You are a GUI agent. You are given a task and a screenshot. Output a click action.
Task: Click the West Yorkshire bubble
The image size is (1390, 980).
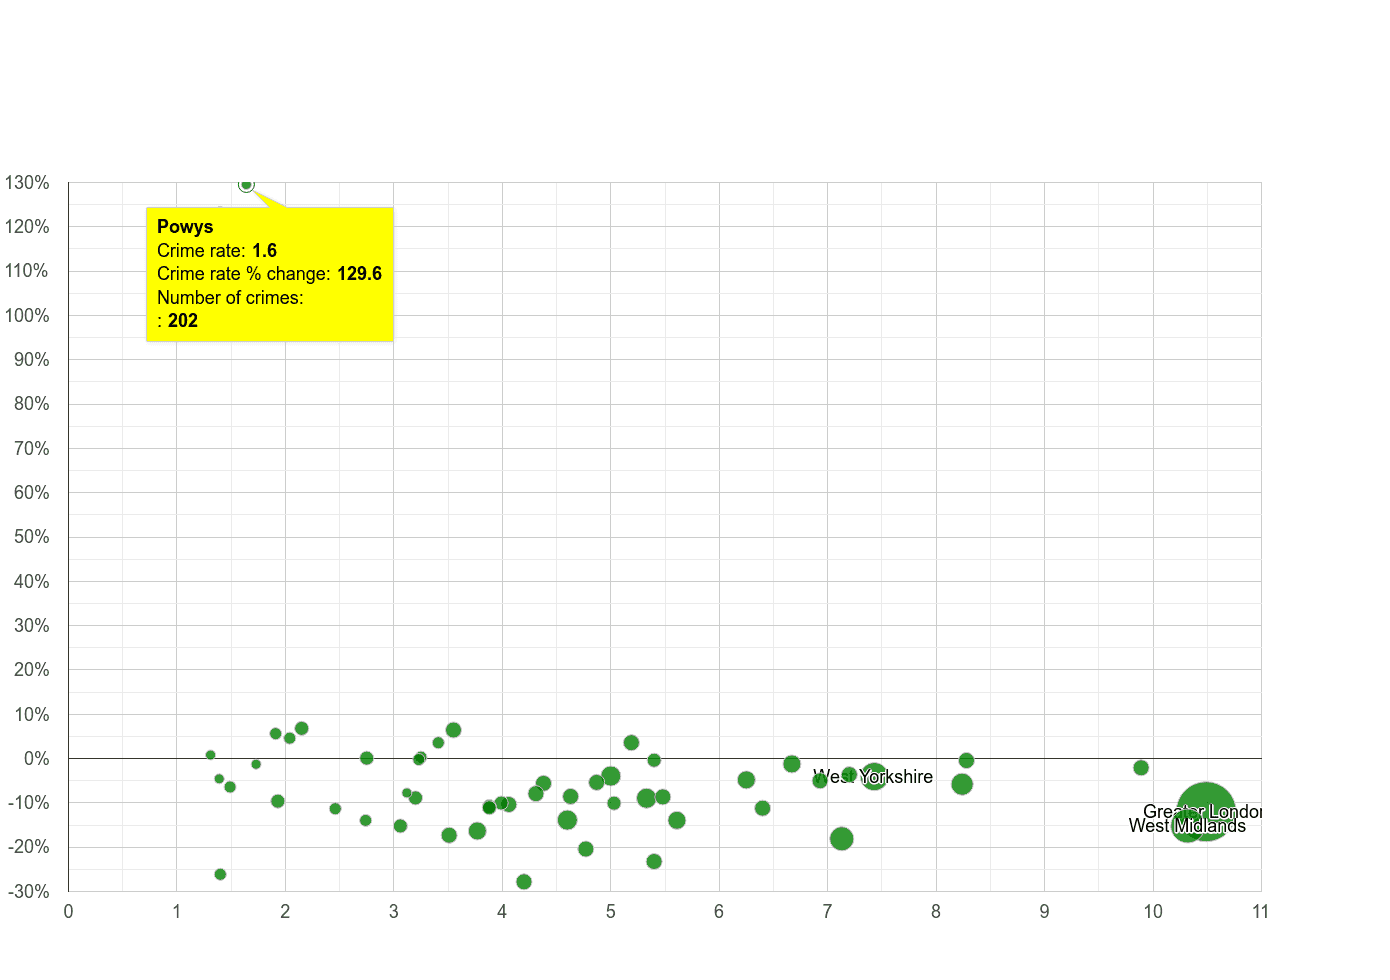click(874, 775)
